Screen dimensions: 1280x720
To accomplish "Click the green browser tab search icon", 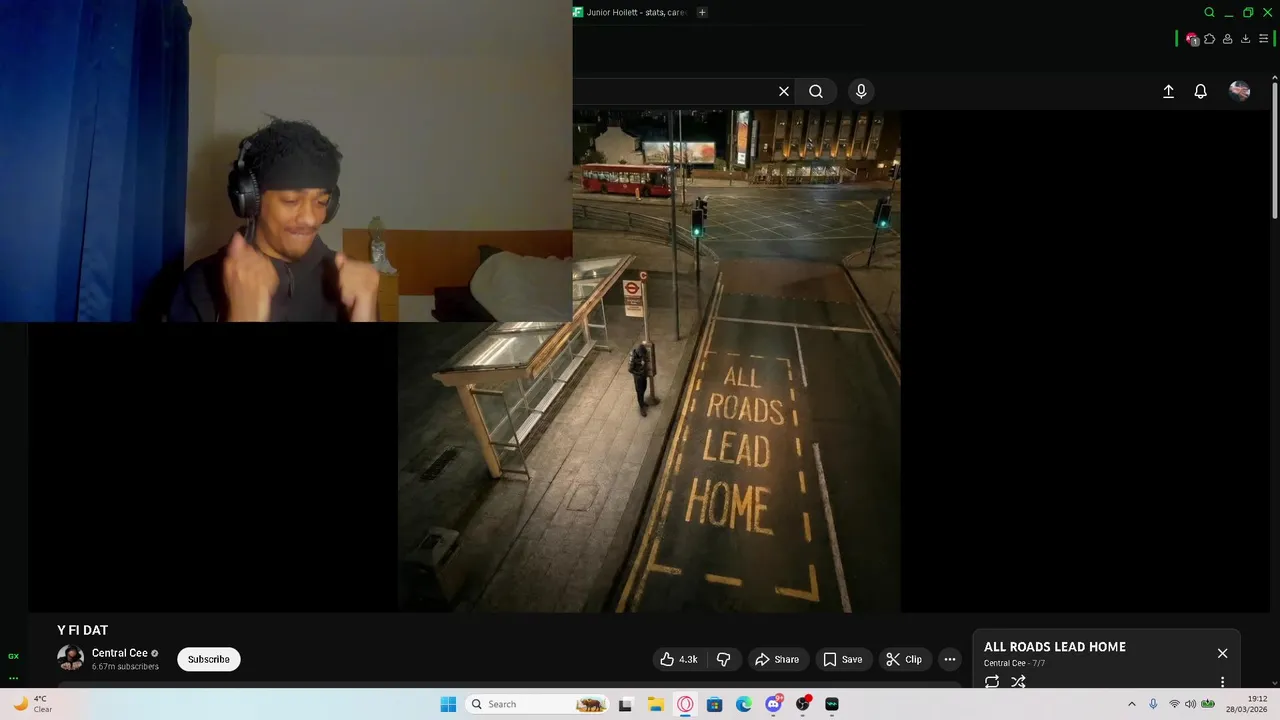I will pyautogui.click(x=1209, y=12).
